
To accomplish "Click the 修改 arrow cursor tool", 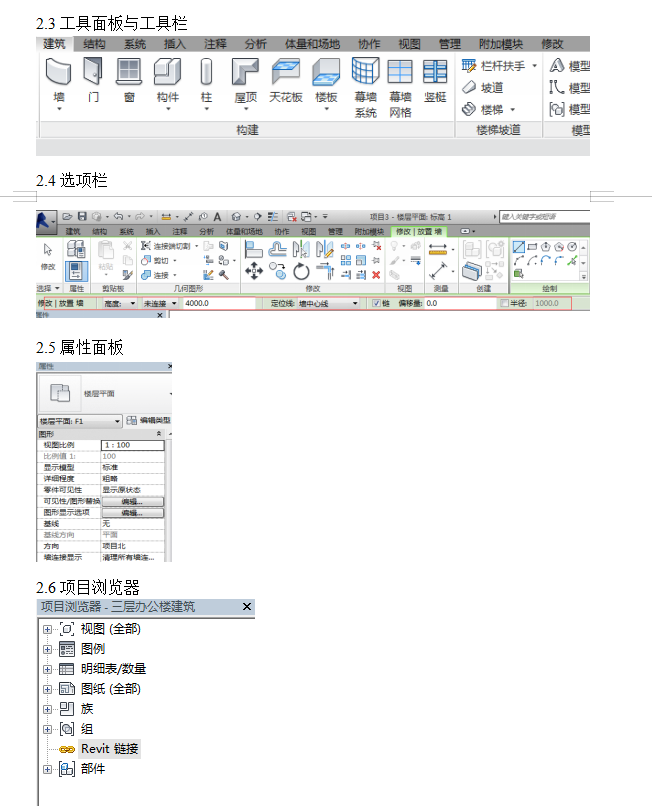I will 48,250.
